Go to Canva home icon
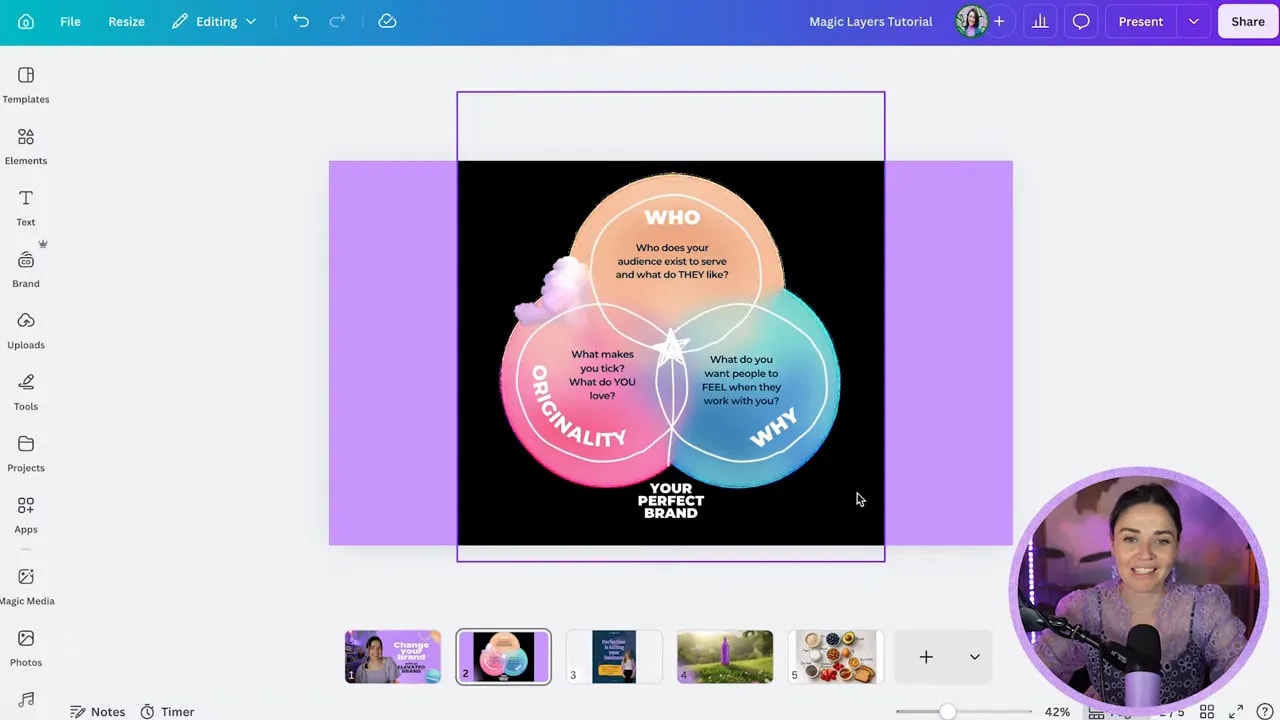The width and height of the screenshot is (1280, 720). 26,21
